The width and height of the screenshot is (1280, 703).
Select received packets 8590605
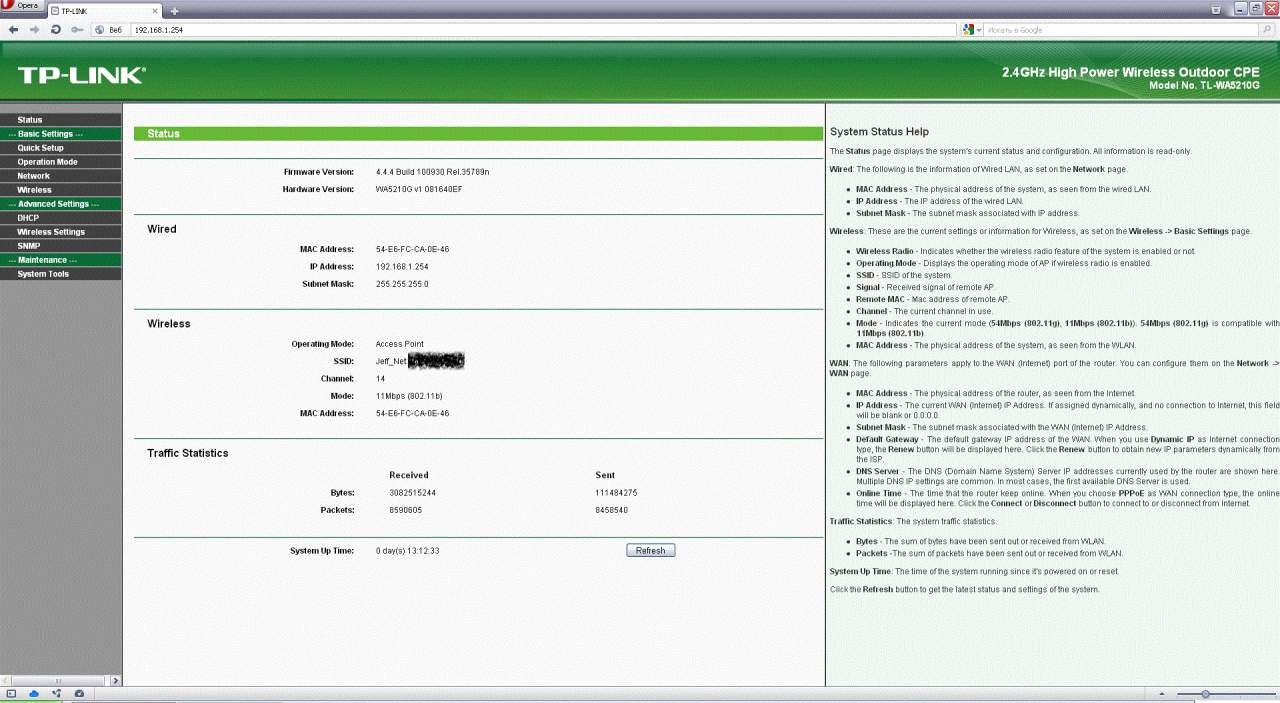pos(405,510)
